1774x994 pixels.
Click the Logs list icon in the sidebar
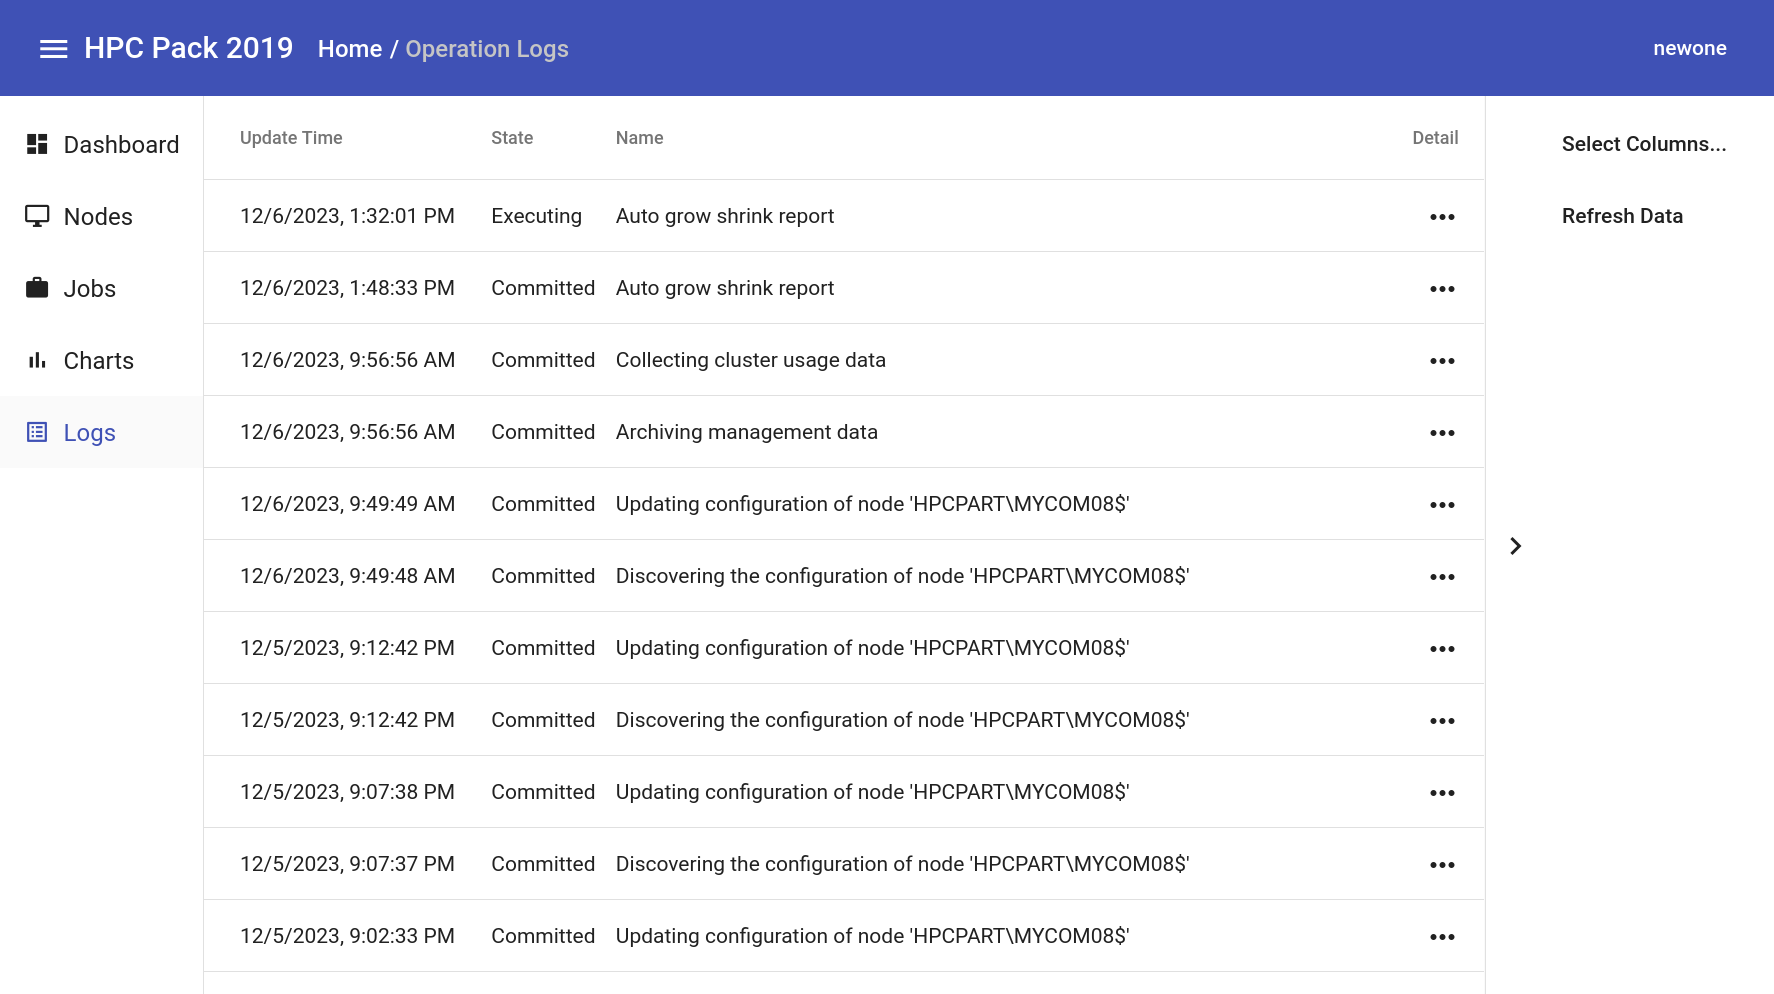[36, 431]
